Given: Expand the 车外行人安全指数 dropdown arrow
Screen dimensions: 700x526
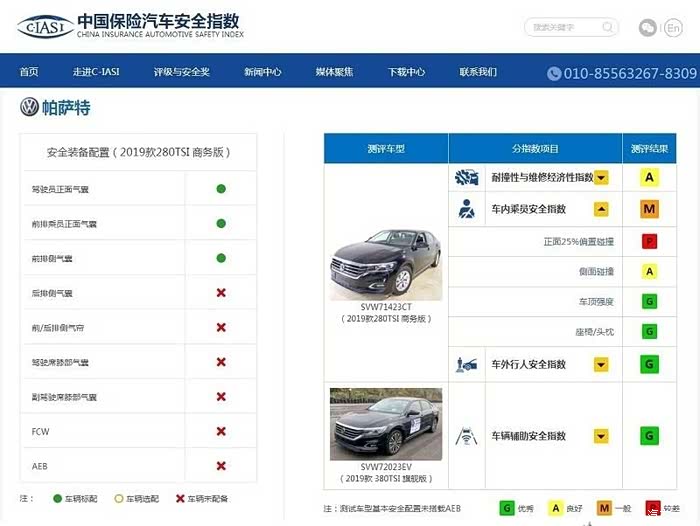Looking at the screenshot, I should pos(602,364).
